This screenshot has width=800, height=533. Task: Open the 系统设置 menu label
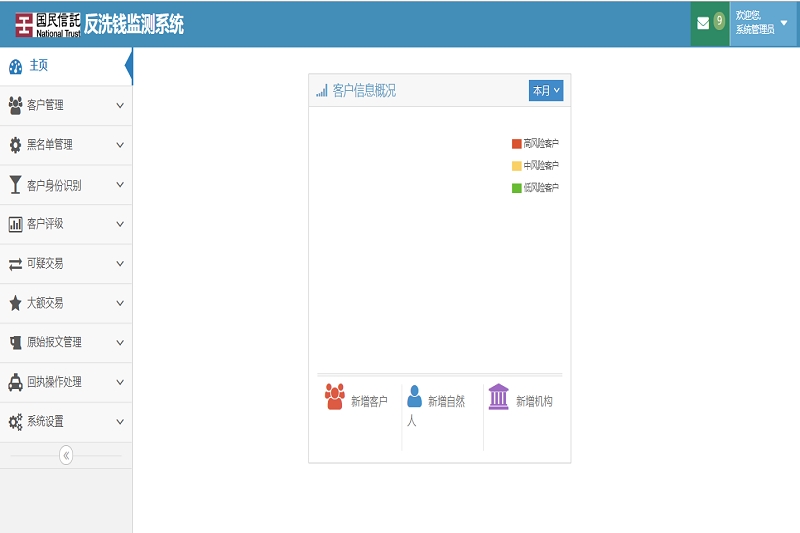coord(45,422)
